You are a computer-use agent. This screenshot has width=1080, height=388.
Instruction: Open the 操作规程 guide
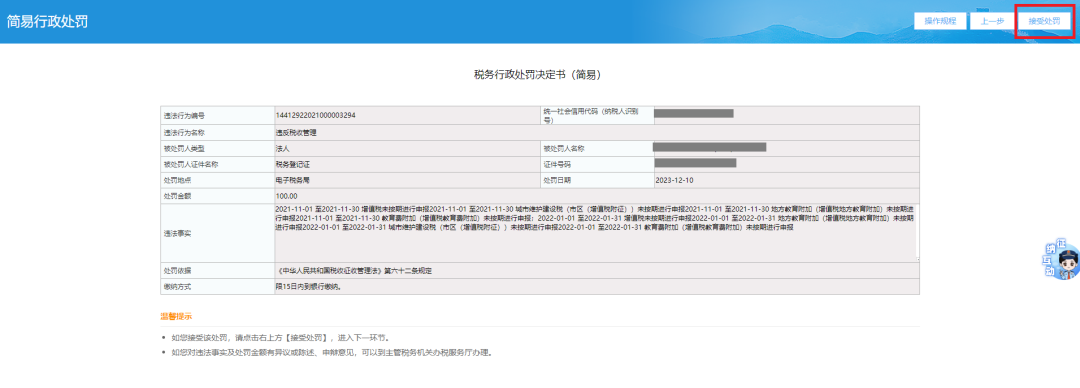pyautogui.click(x=940, y=21)
